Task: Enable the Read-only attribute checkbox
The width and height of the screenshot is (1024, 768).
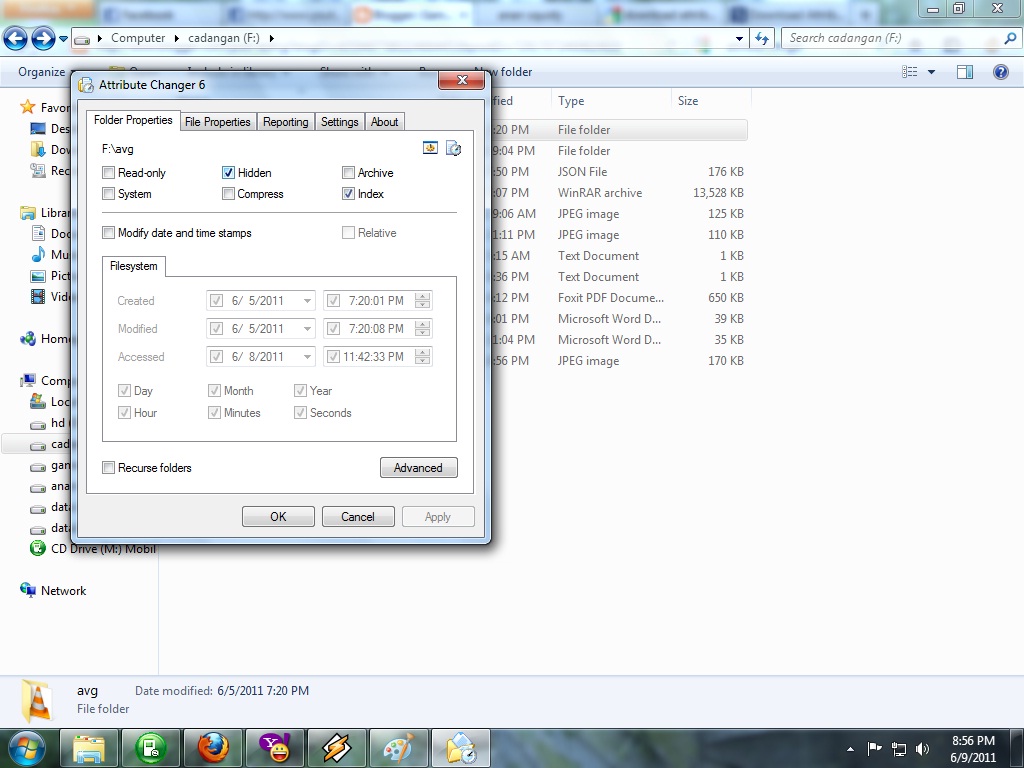Action: click(108, 172)
